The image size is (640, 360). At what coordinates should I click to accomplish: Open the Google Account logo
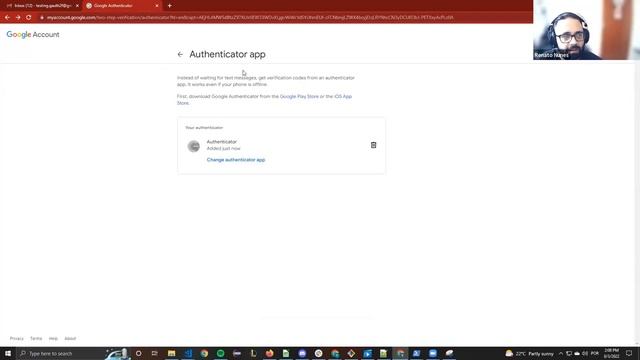(x=33, y=35)
